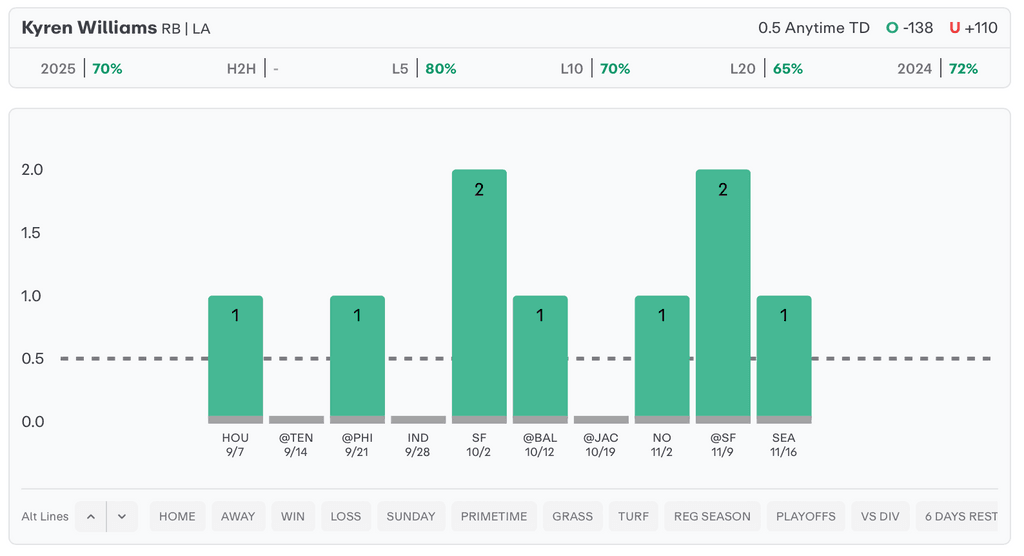Click the Over -138 odds
The height and width of the screenshot is (556, 1024).
[909, 28]
